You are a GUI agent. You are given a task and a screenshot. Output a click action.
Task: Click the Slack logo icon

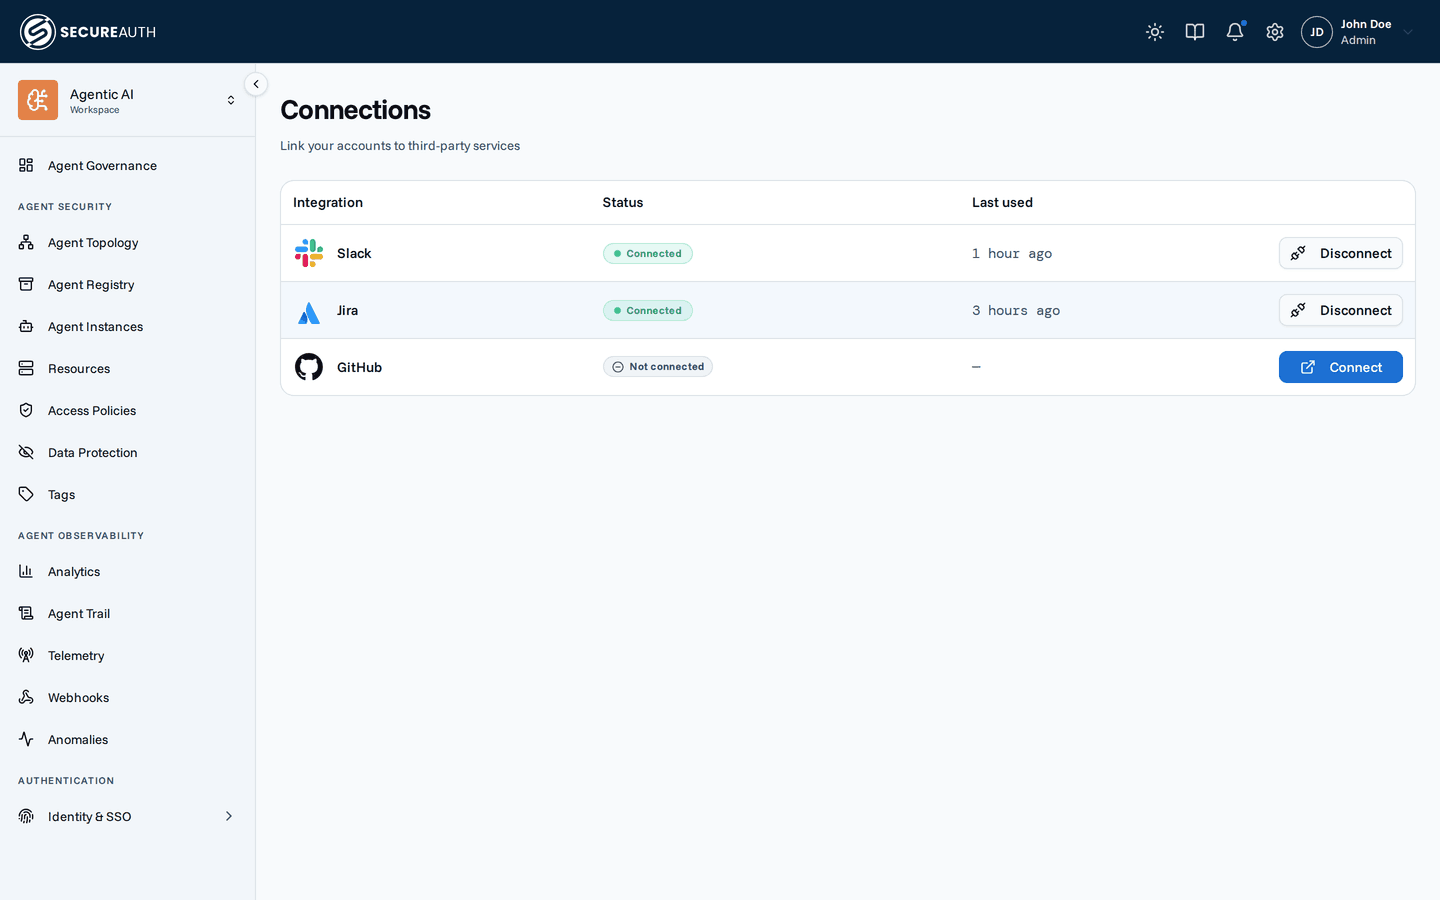pos(309,253)
